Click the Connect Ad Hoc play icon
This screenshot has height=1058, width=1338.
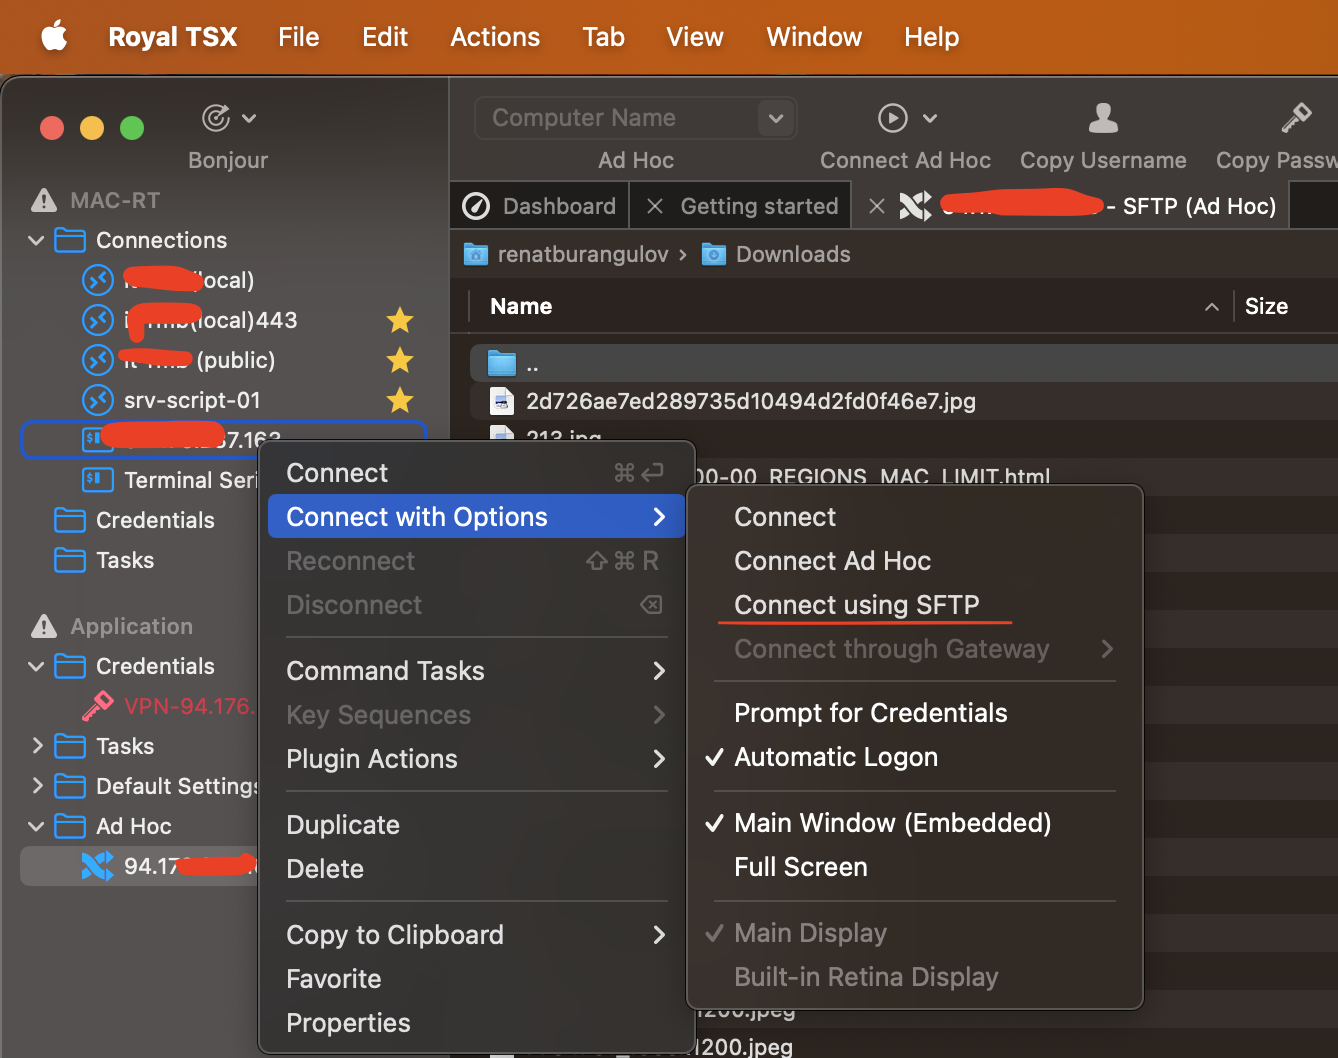(x=892, y=118)
